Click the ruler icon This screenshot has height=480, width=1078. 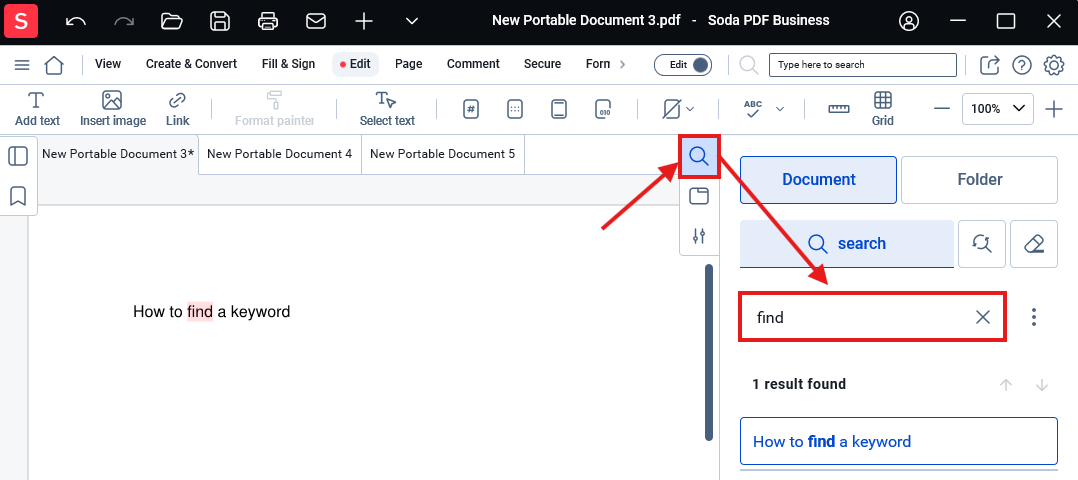point(839,109)
